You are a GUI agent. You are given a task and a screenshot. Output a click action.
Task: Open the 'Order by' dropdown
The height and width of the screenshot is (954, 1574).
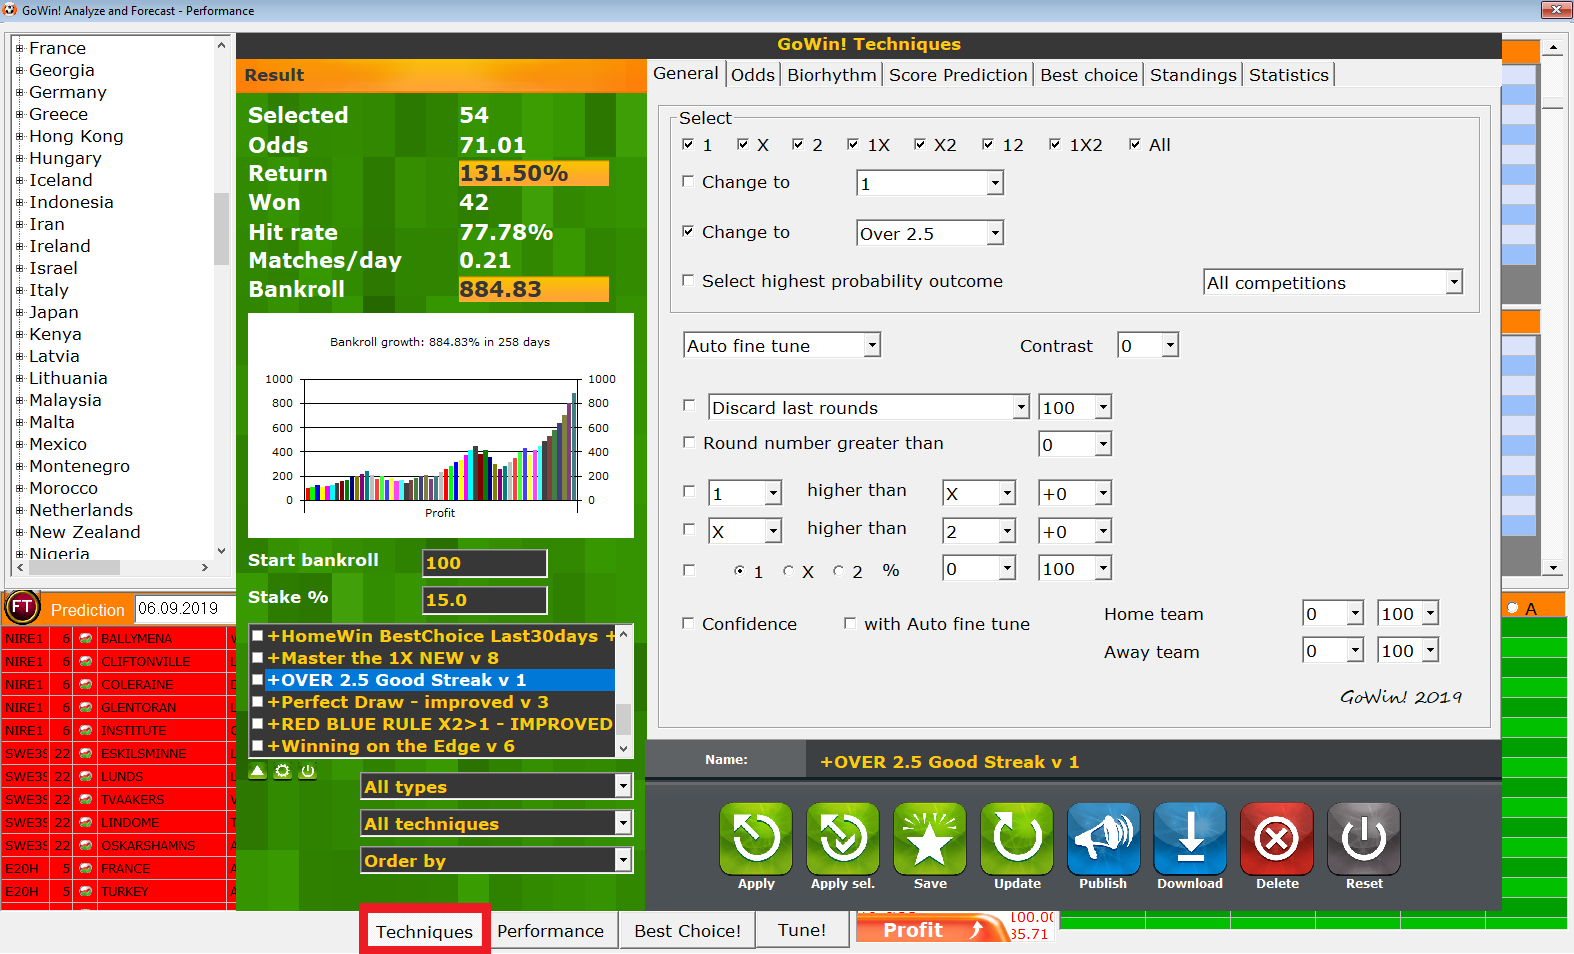[623, 860]
